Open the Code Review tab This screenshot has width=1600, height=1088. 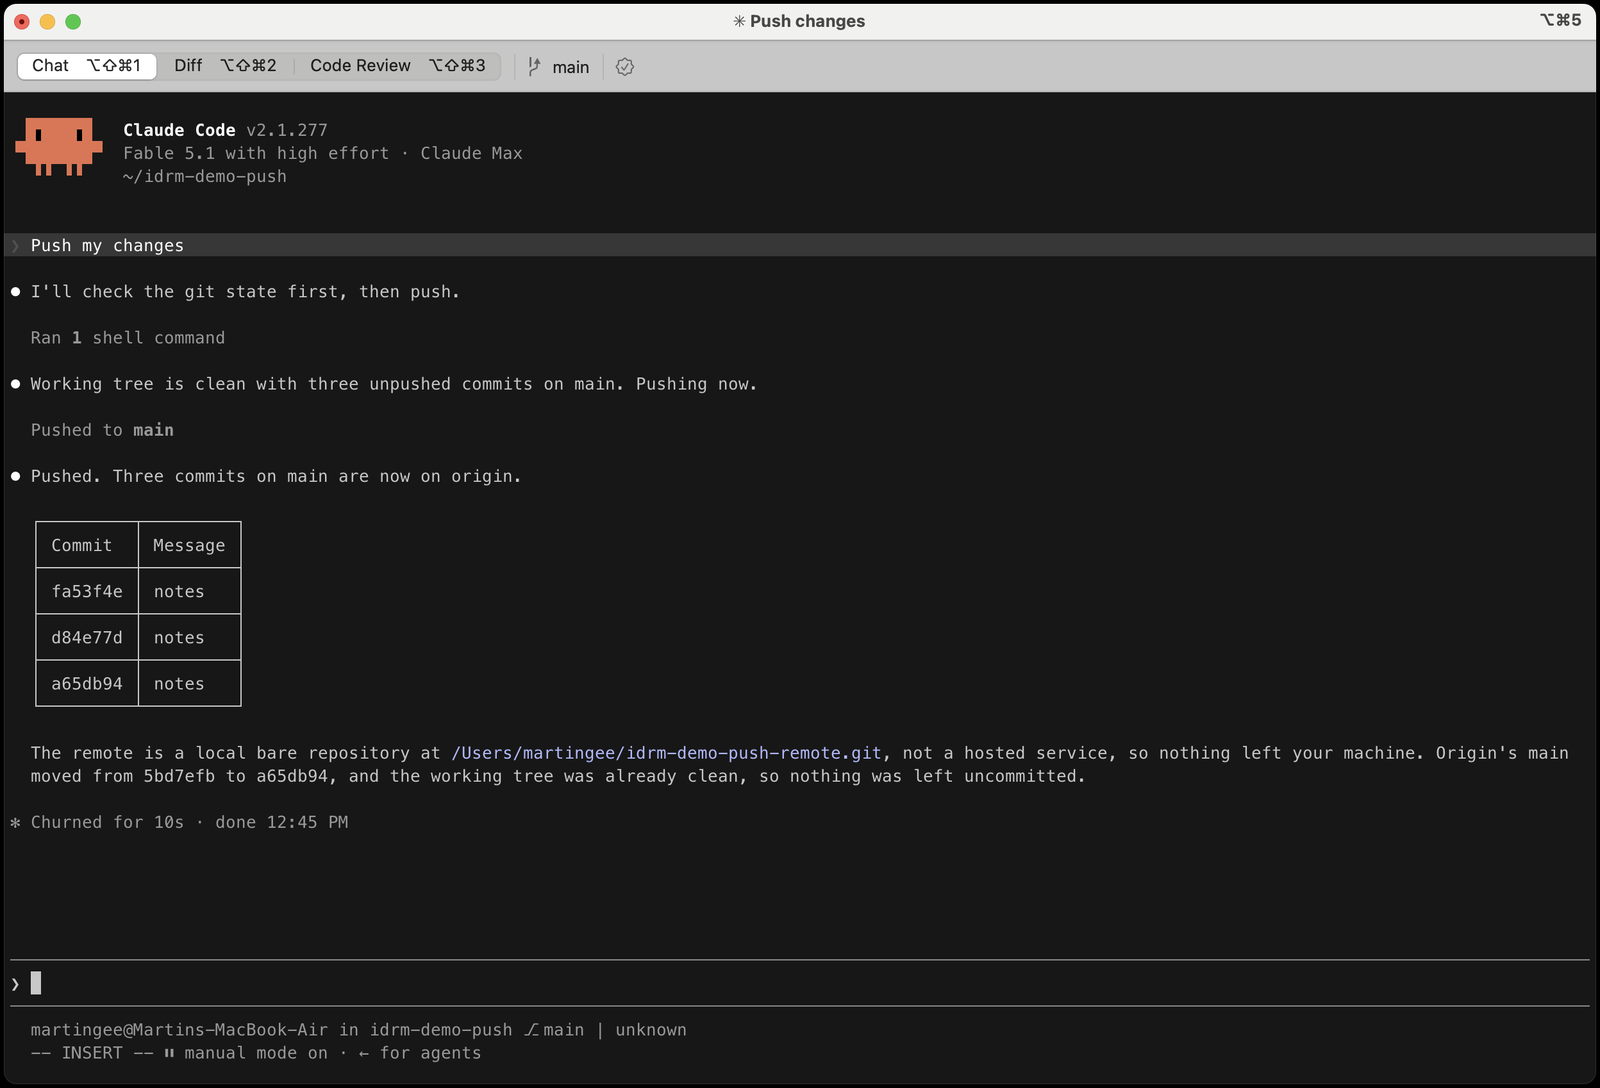click(x=398, y=66)
